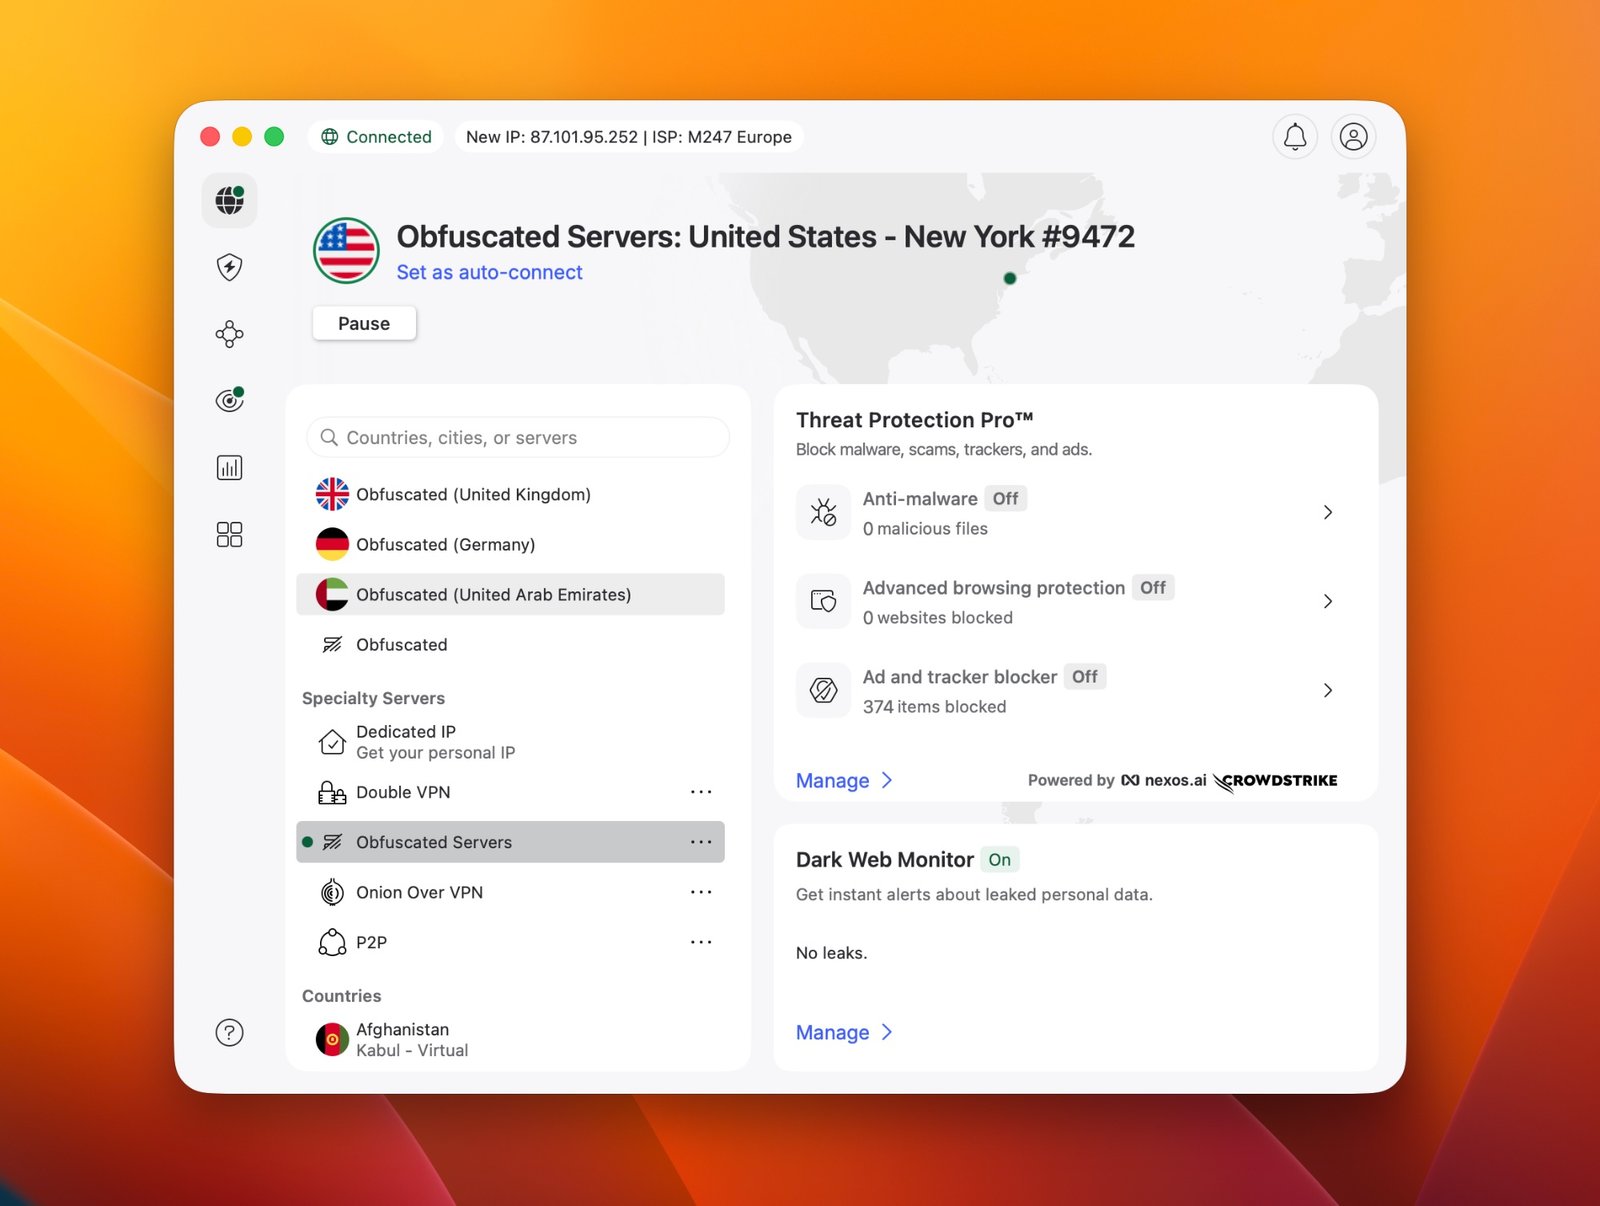
Task: Open the apps grid icon in sidebar
Action: pyautogui.click(x=229, y=534)
